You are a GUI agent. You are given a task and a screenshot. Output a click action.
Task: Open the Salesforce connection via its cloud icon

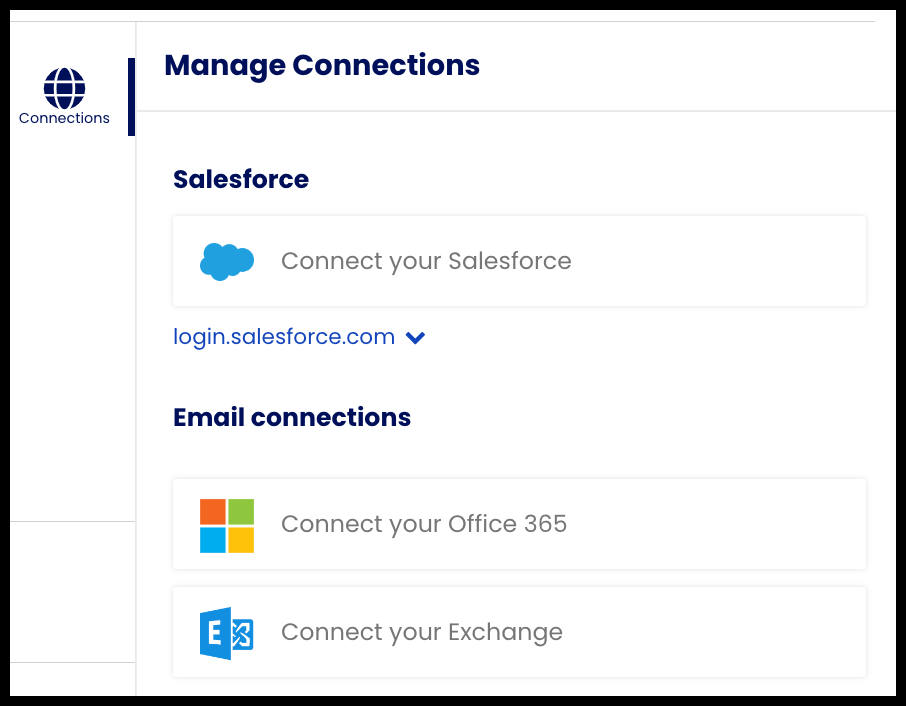click(x=227, y=260)
